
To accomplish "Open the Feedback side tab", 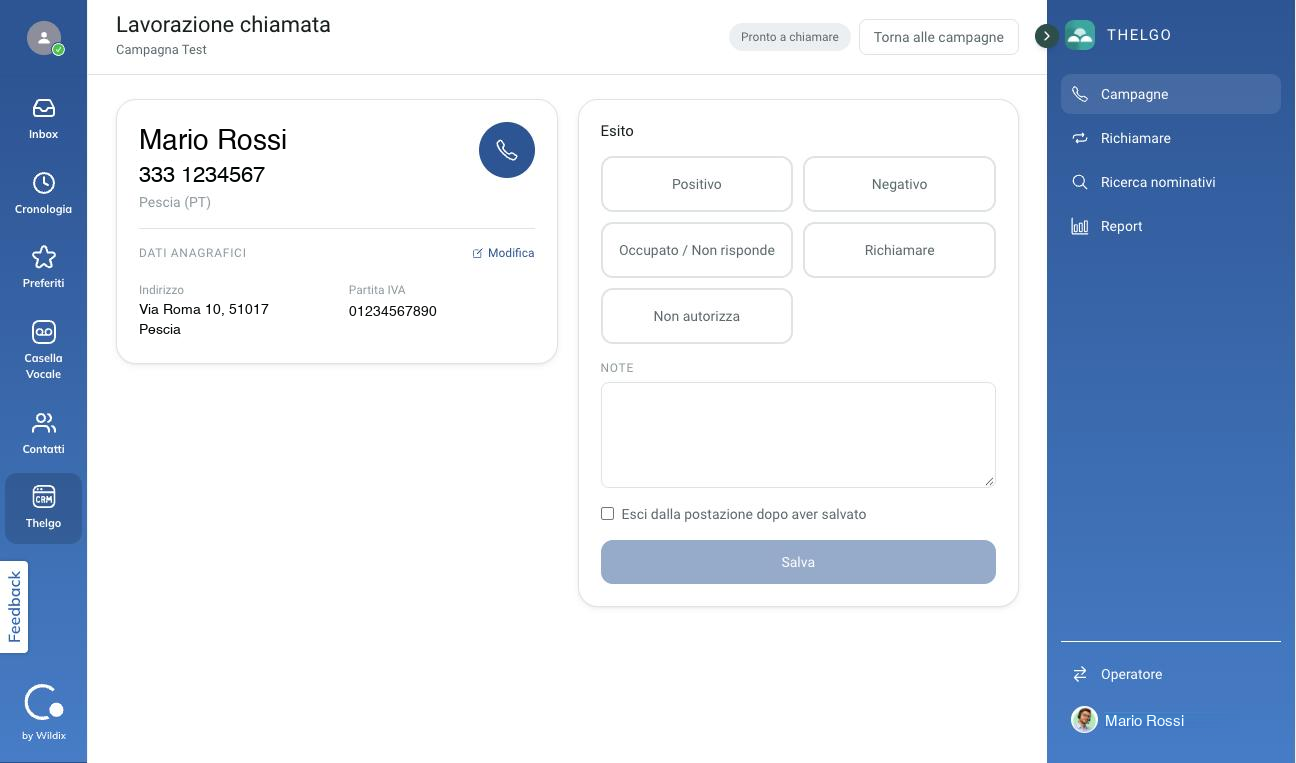I will point(14,607).
